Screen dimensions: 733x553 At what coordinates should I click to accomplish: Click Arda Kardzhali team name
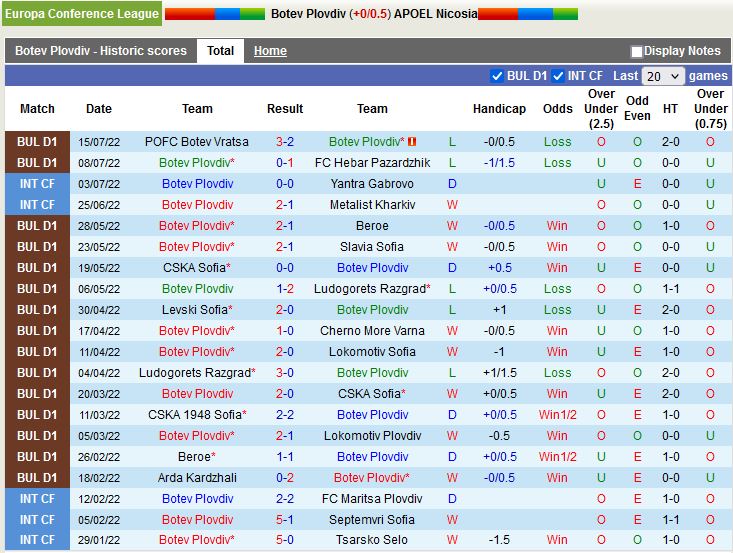(x=197, y=478)
